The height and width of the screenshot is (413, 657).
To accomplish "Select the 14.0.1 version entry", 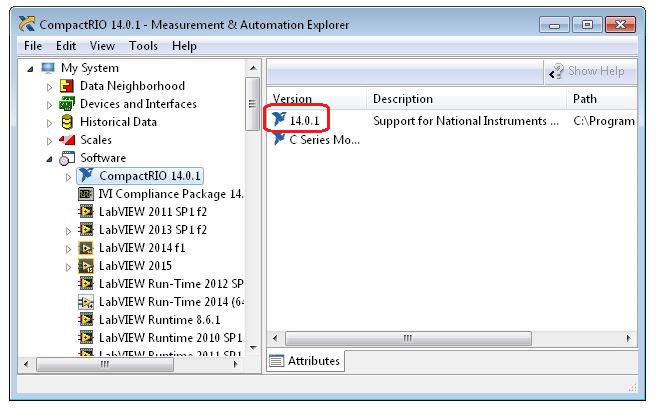I will 303,121.
